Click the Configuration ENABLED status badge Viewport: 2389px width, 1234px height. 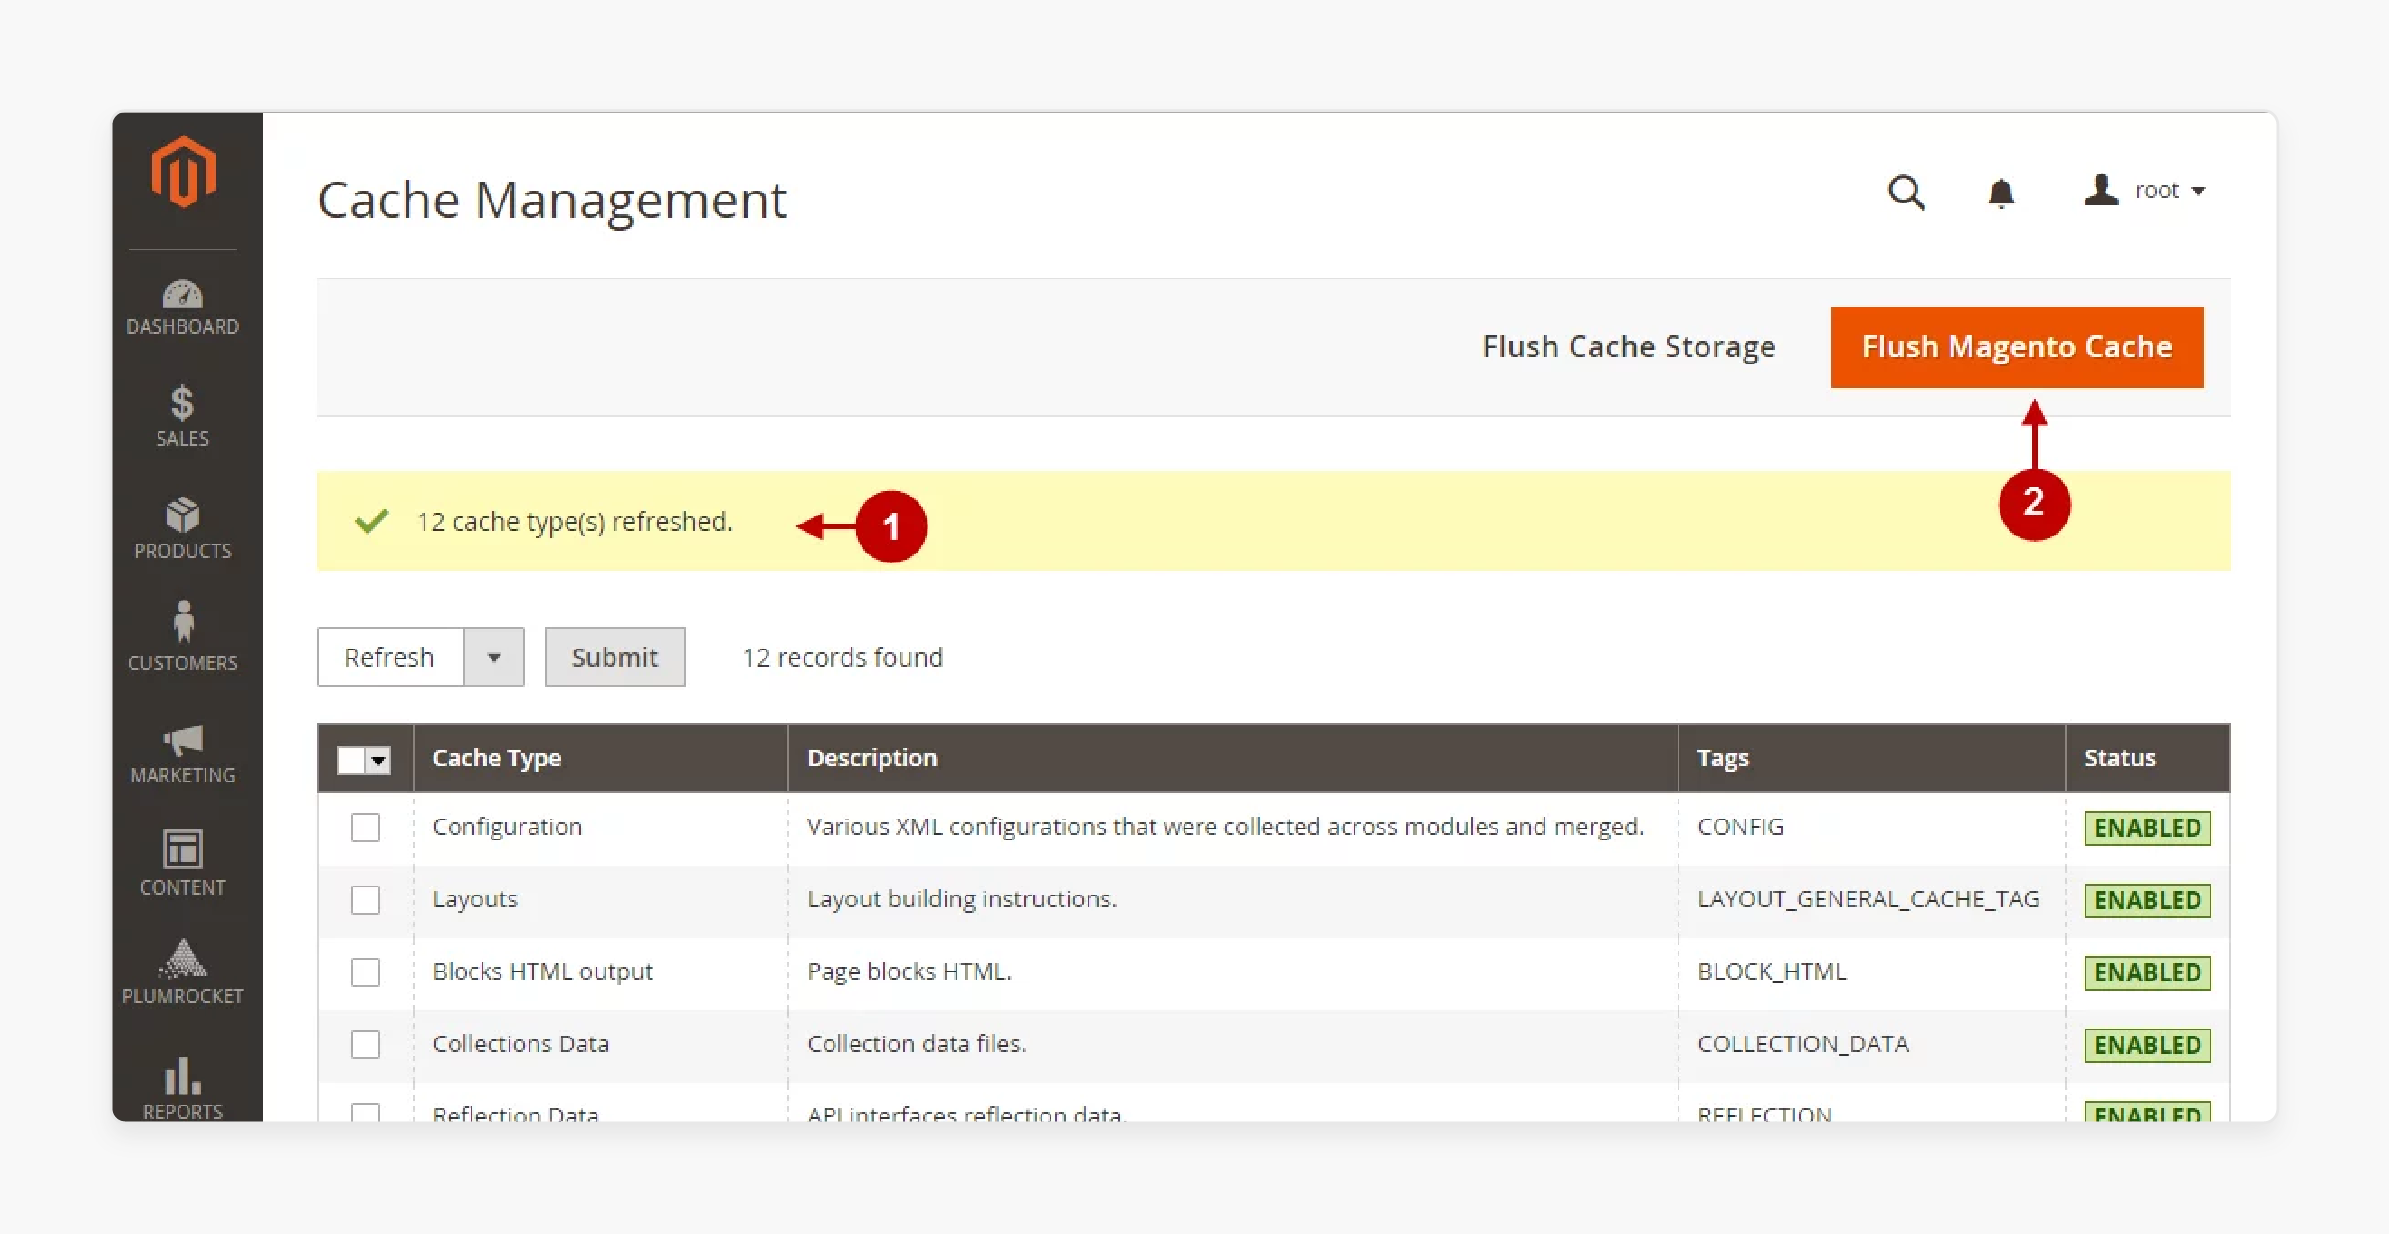coord(2147,828)
